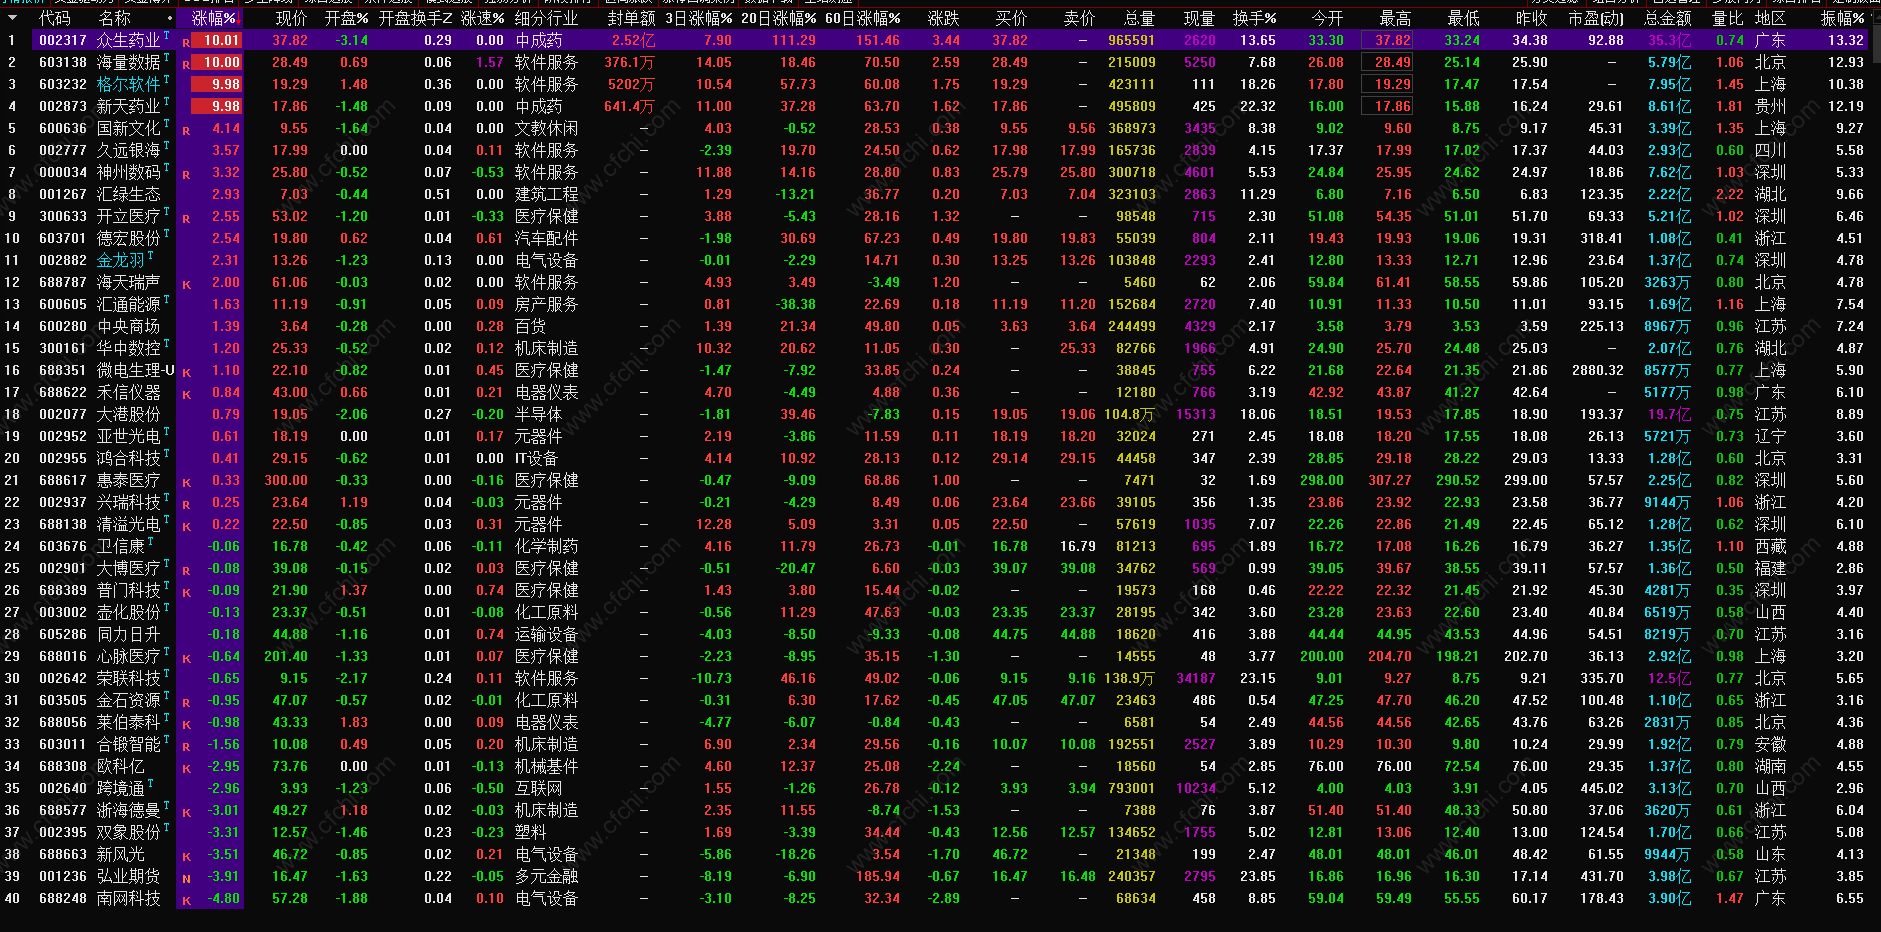Sort by the 开盘% column header
The image size is (1881, 932).
point(346,18)
